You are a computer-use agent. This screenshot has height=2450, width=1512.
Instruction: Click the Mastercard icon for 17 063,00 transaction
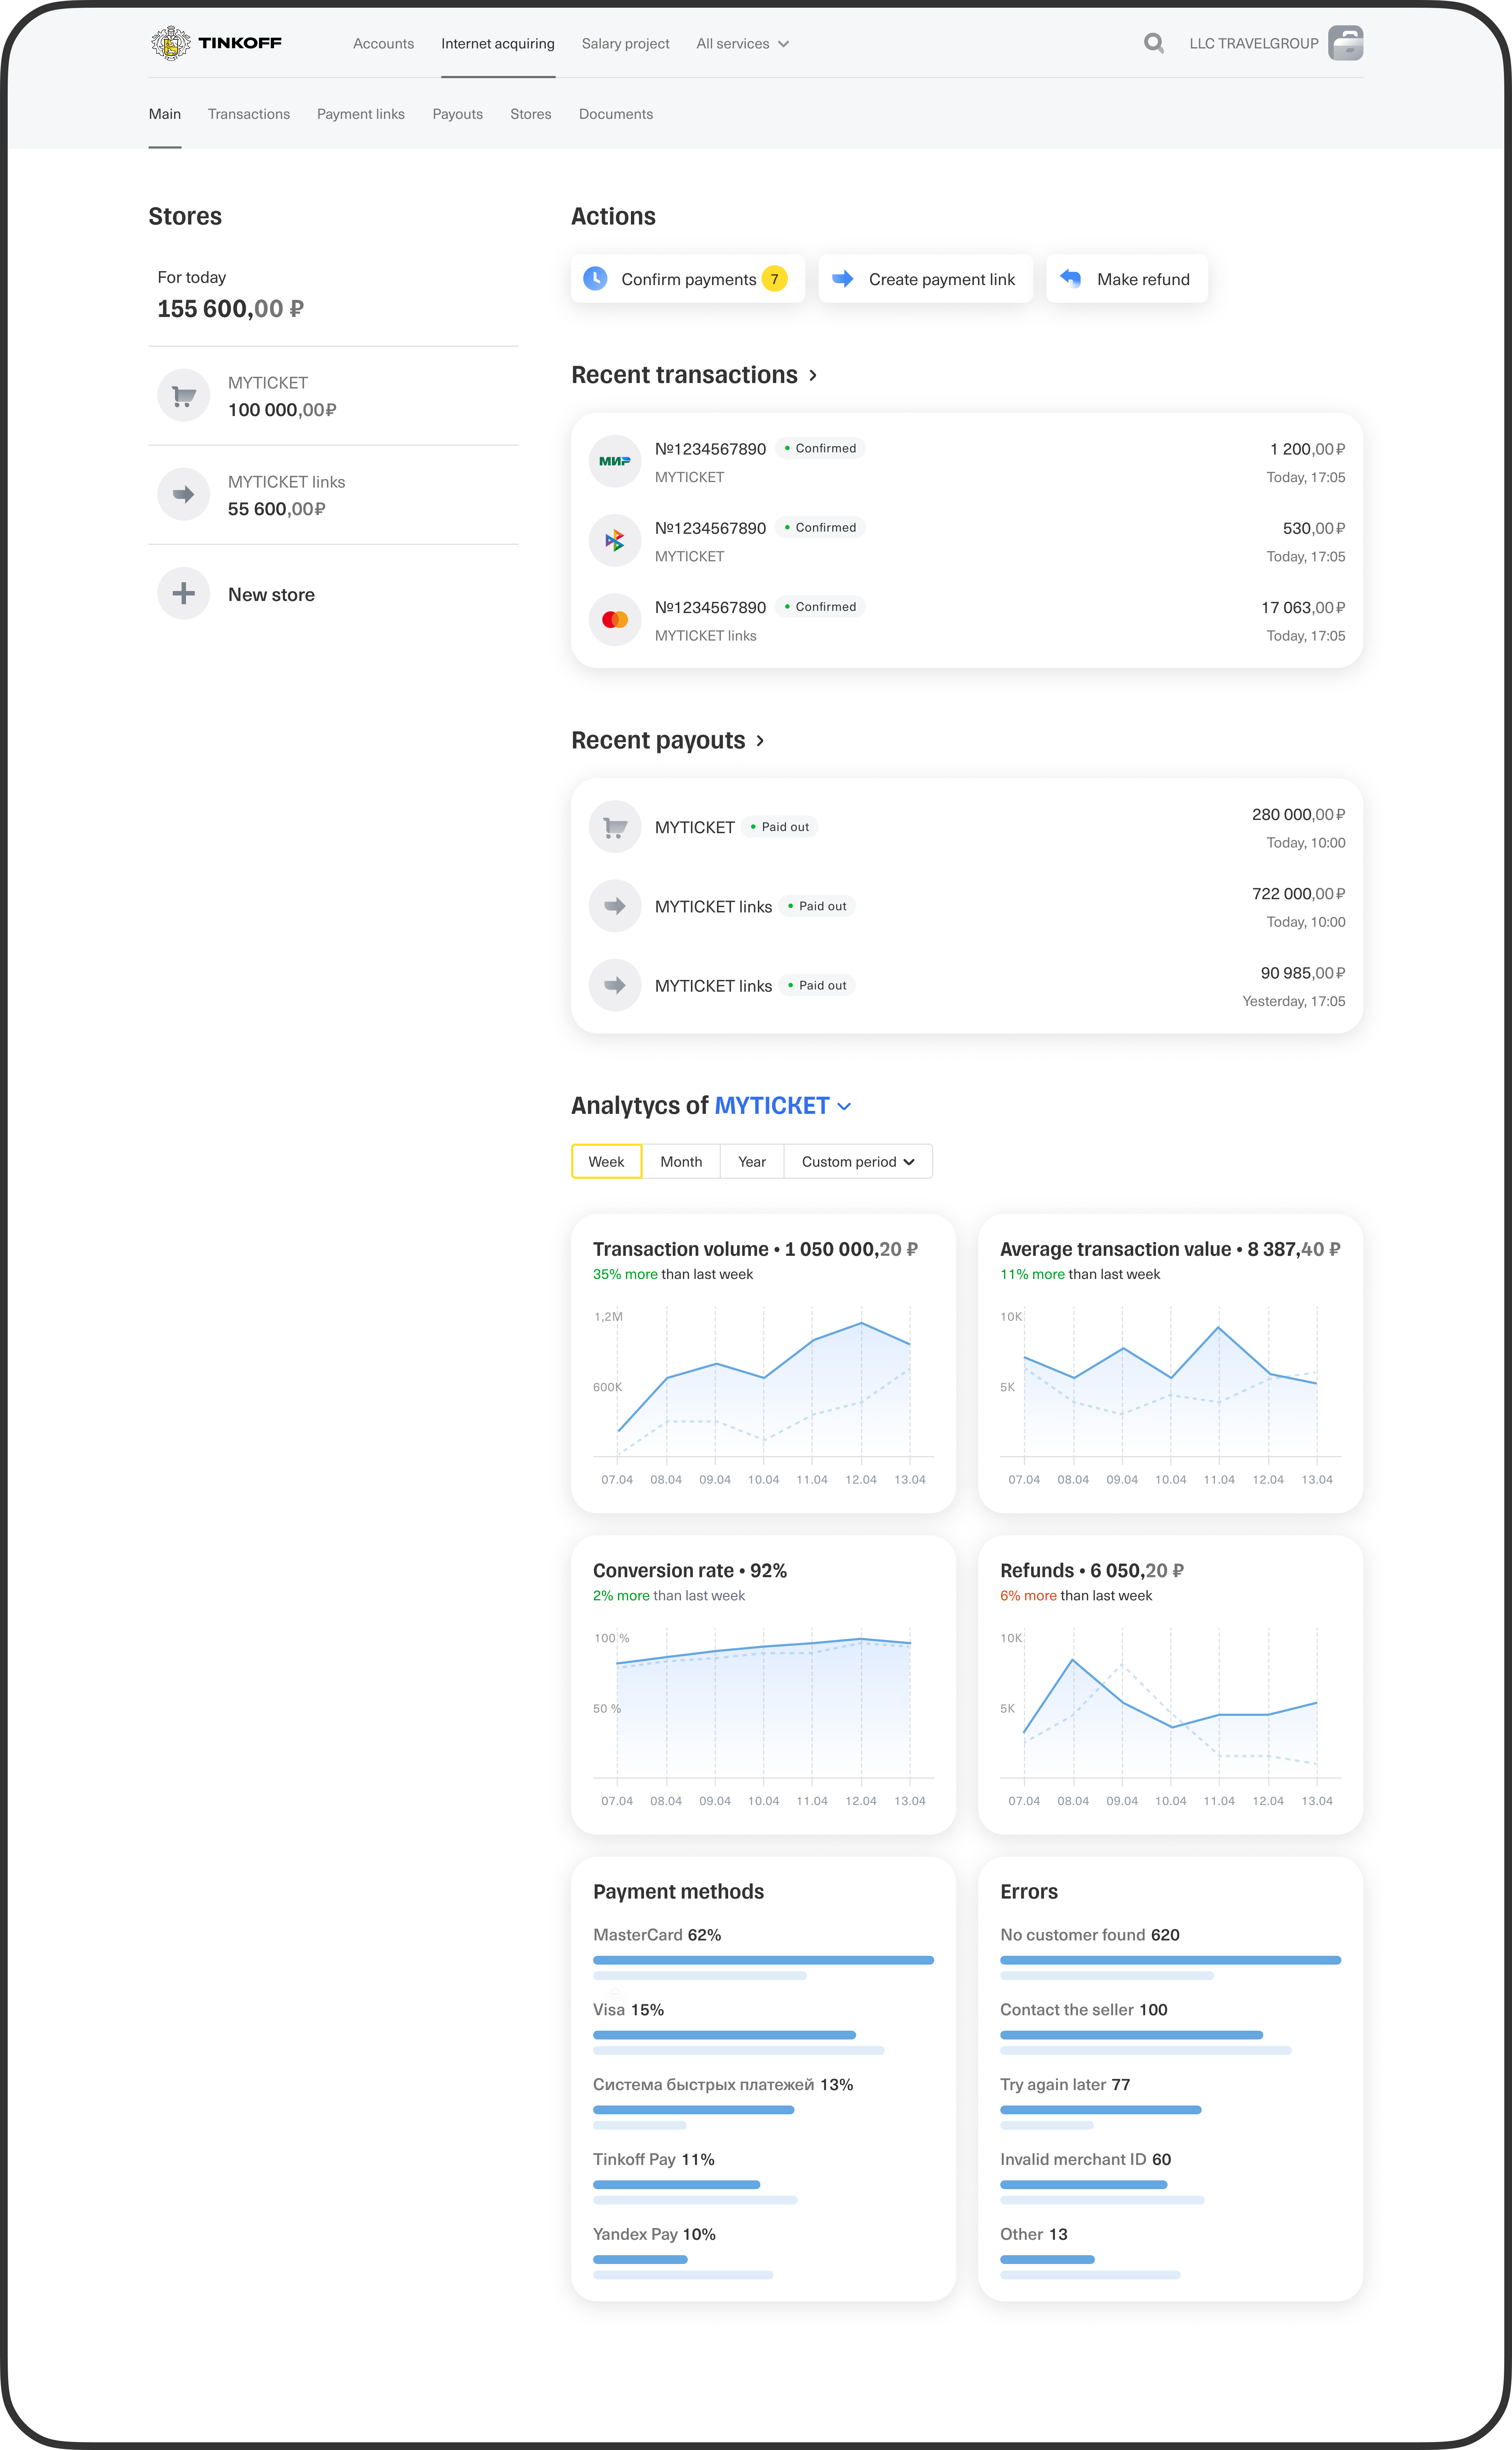615,620
